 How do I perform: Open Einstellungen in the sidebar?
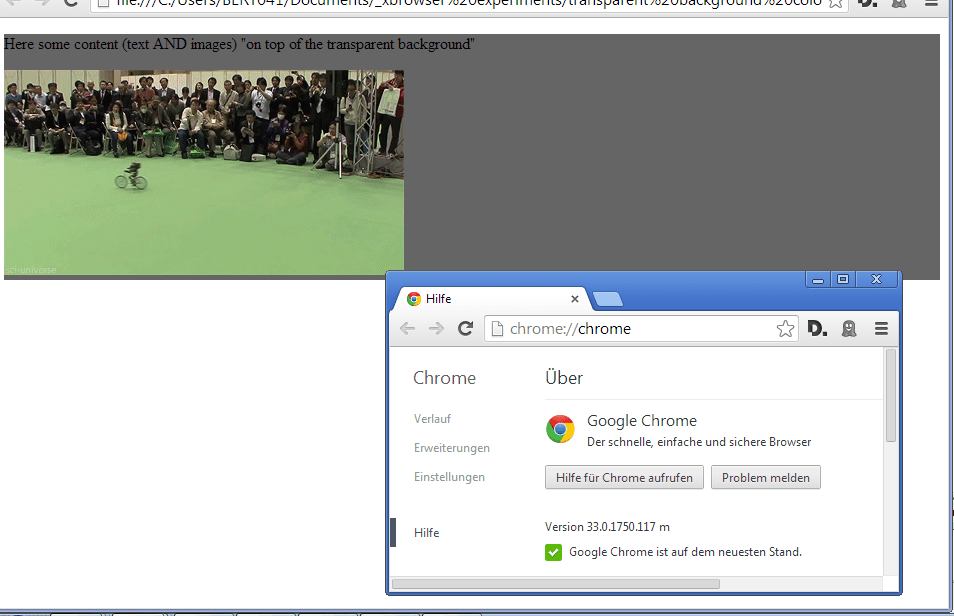click(449, 477)
